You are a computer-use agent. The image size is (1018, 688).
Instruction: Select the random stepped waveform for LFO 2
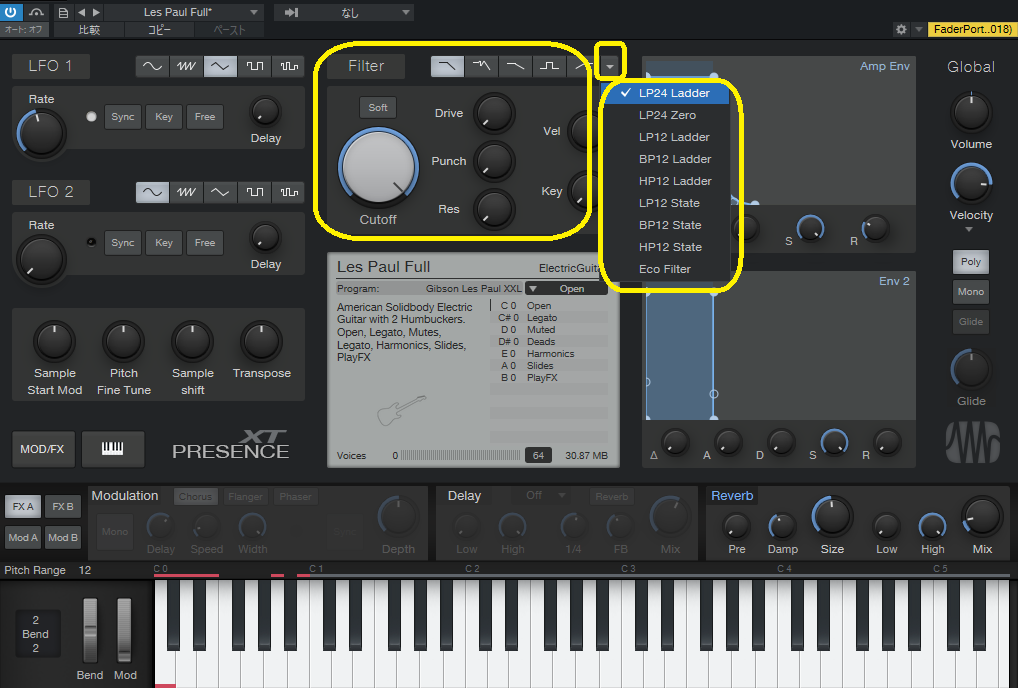(289, 192)
